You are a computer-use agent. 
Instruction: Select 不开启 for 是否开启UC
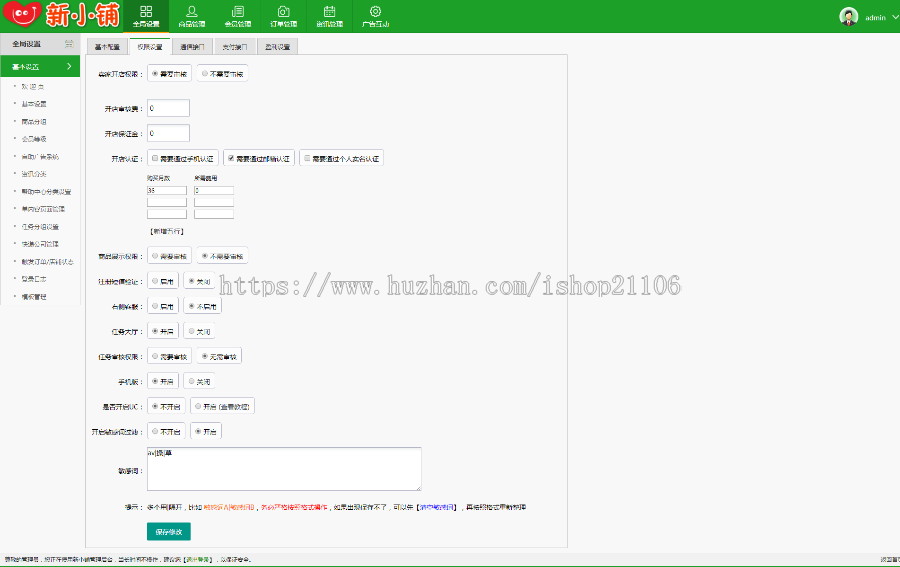(155, 406)
